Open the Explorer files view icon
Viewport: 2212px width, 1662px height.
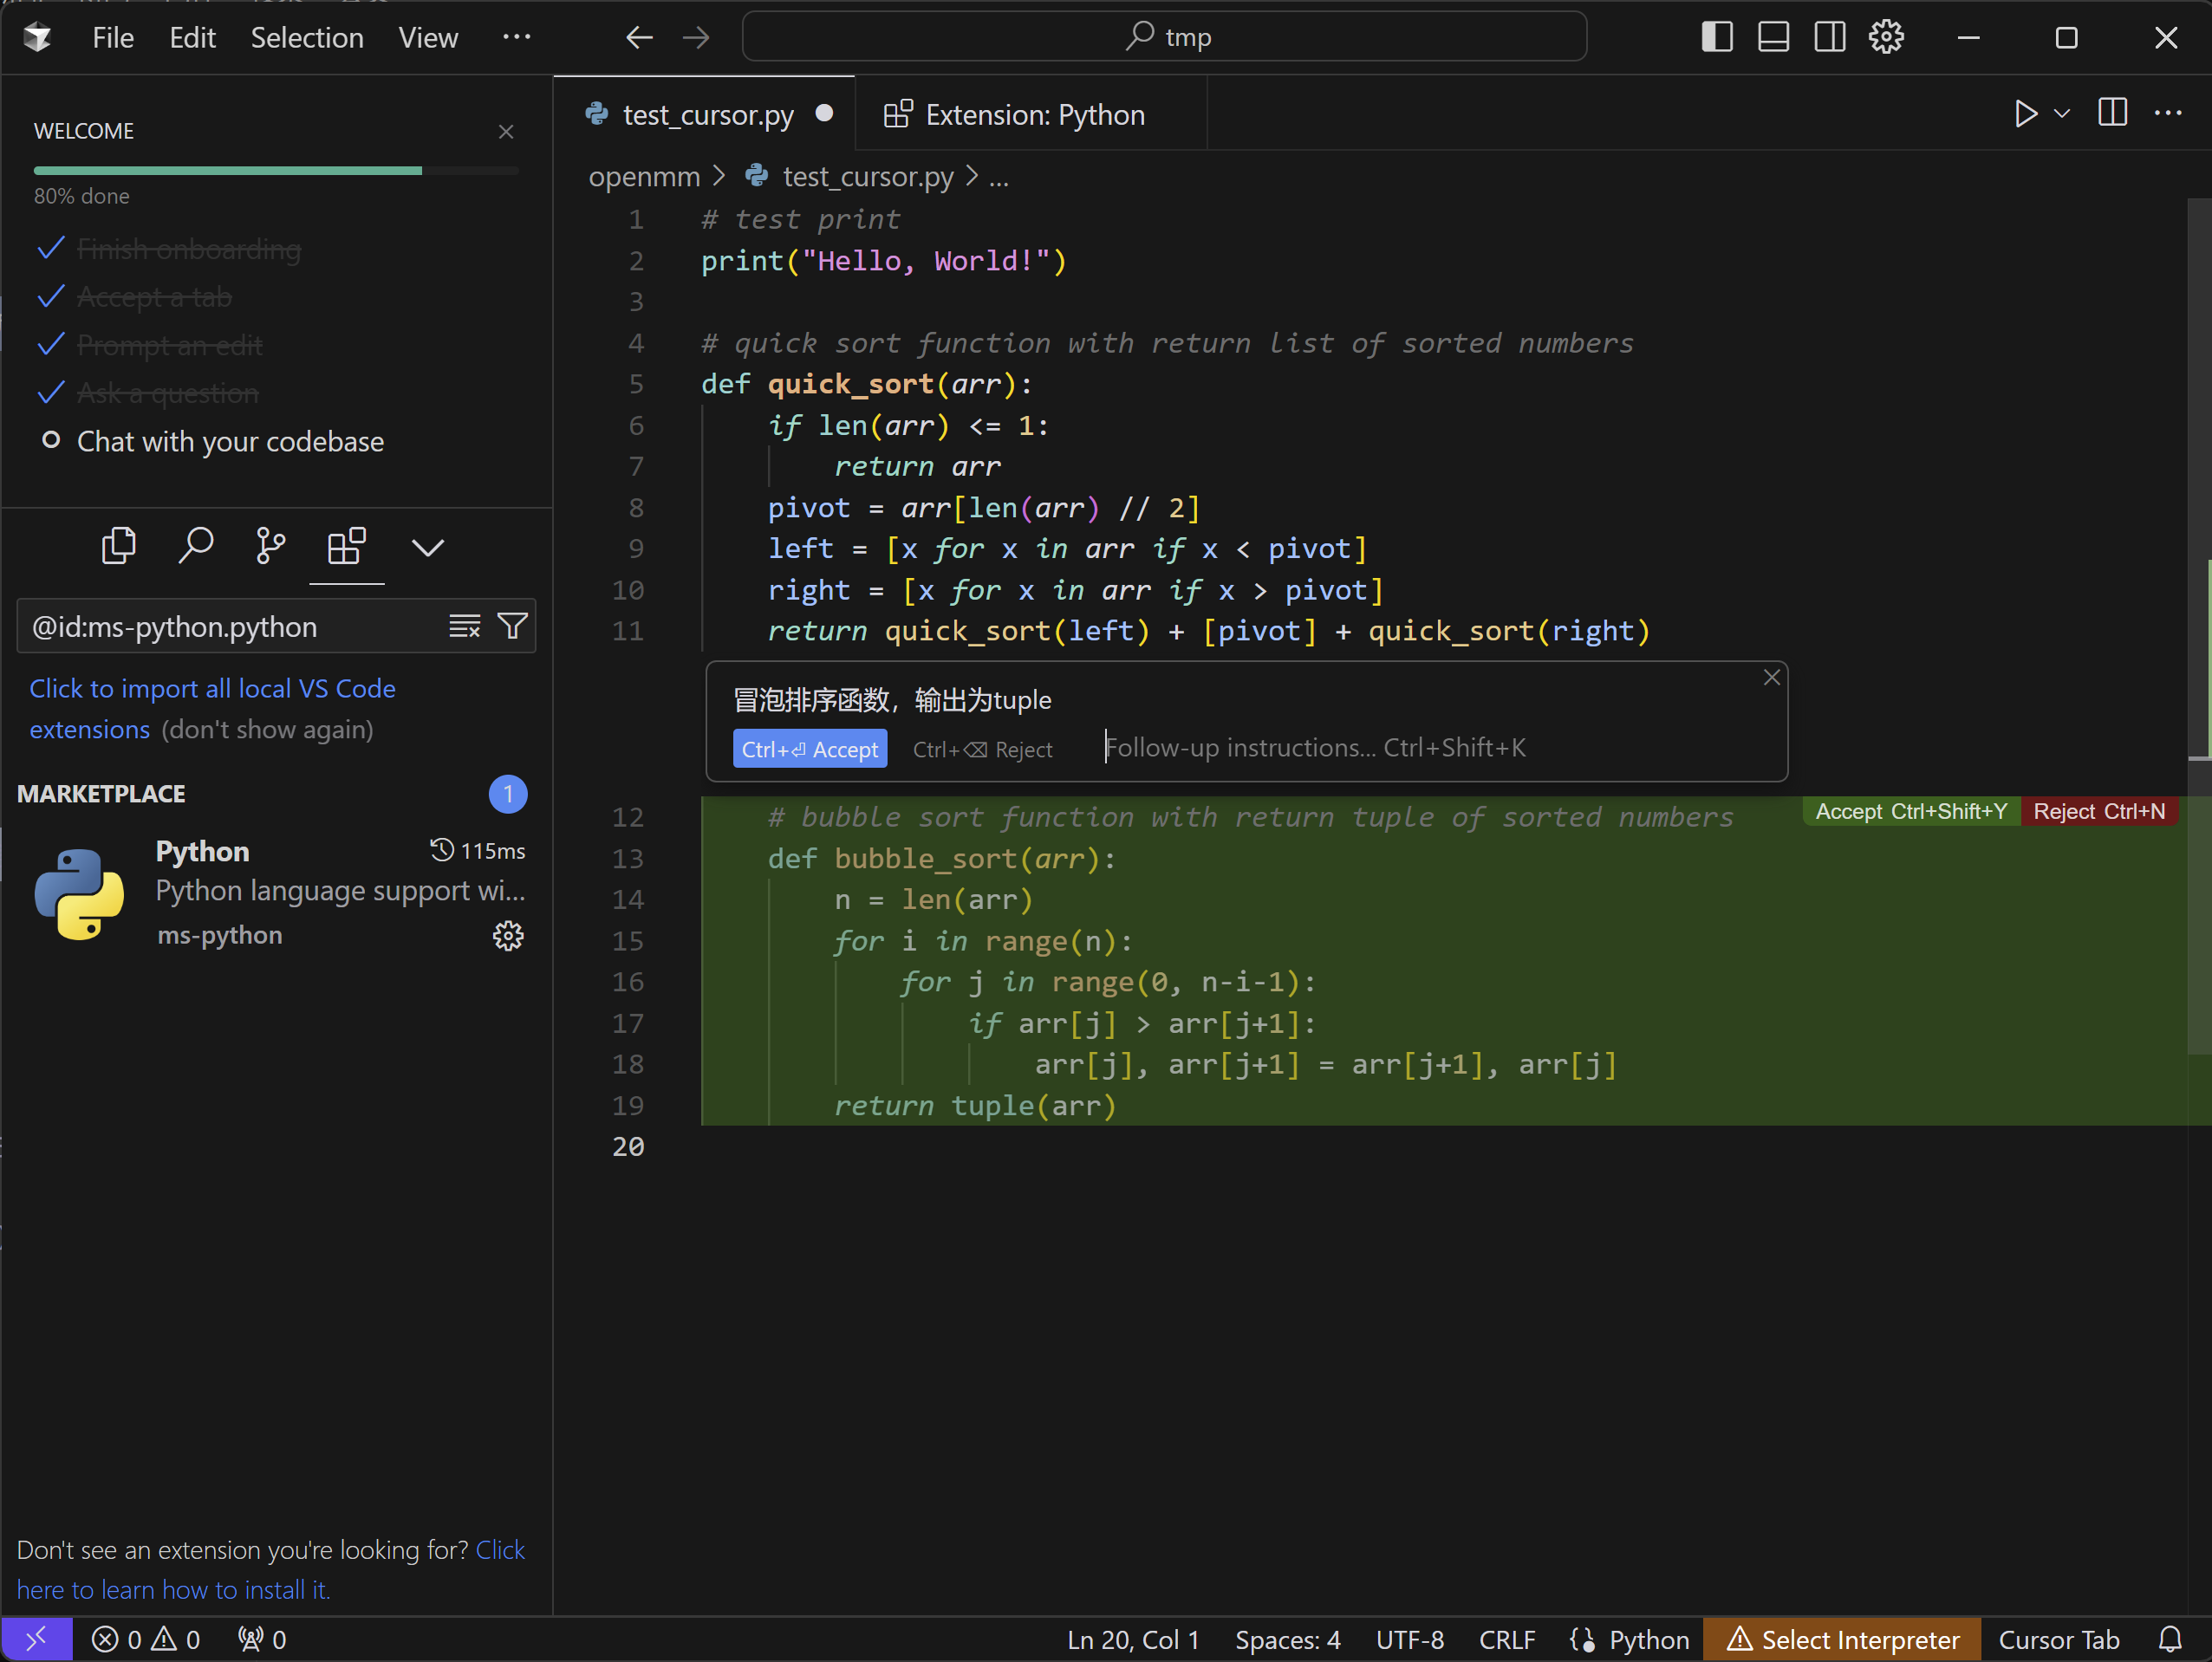tap(119, 547)
